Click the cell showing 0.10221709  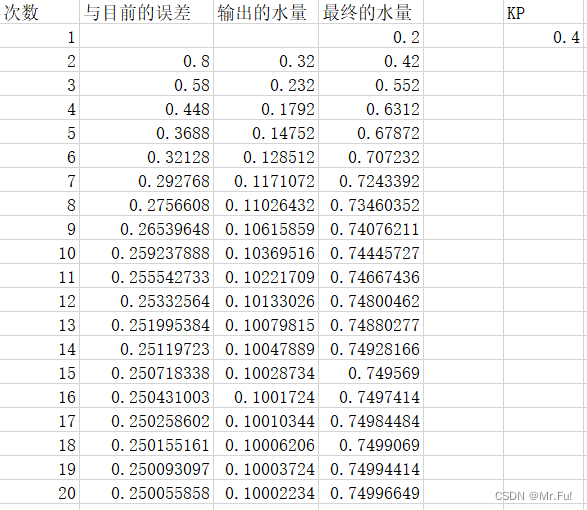pos(266,276)
